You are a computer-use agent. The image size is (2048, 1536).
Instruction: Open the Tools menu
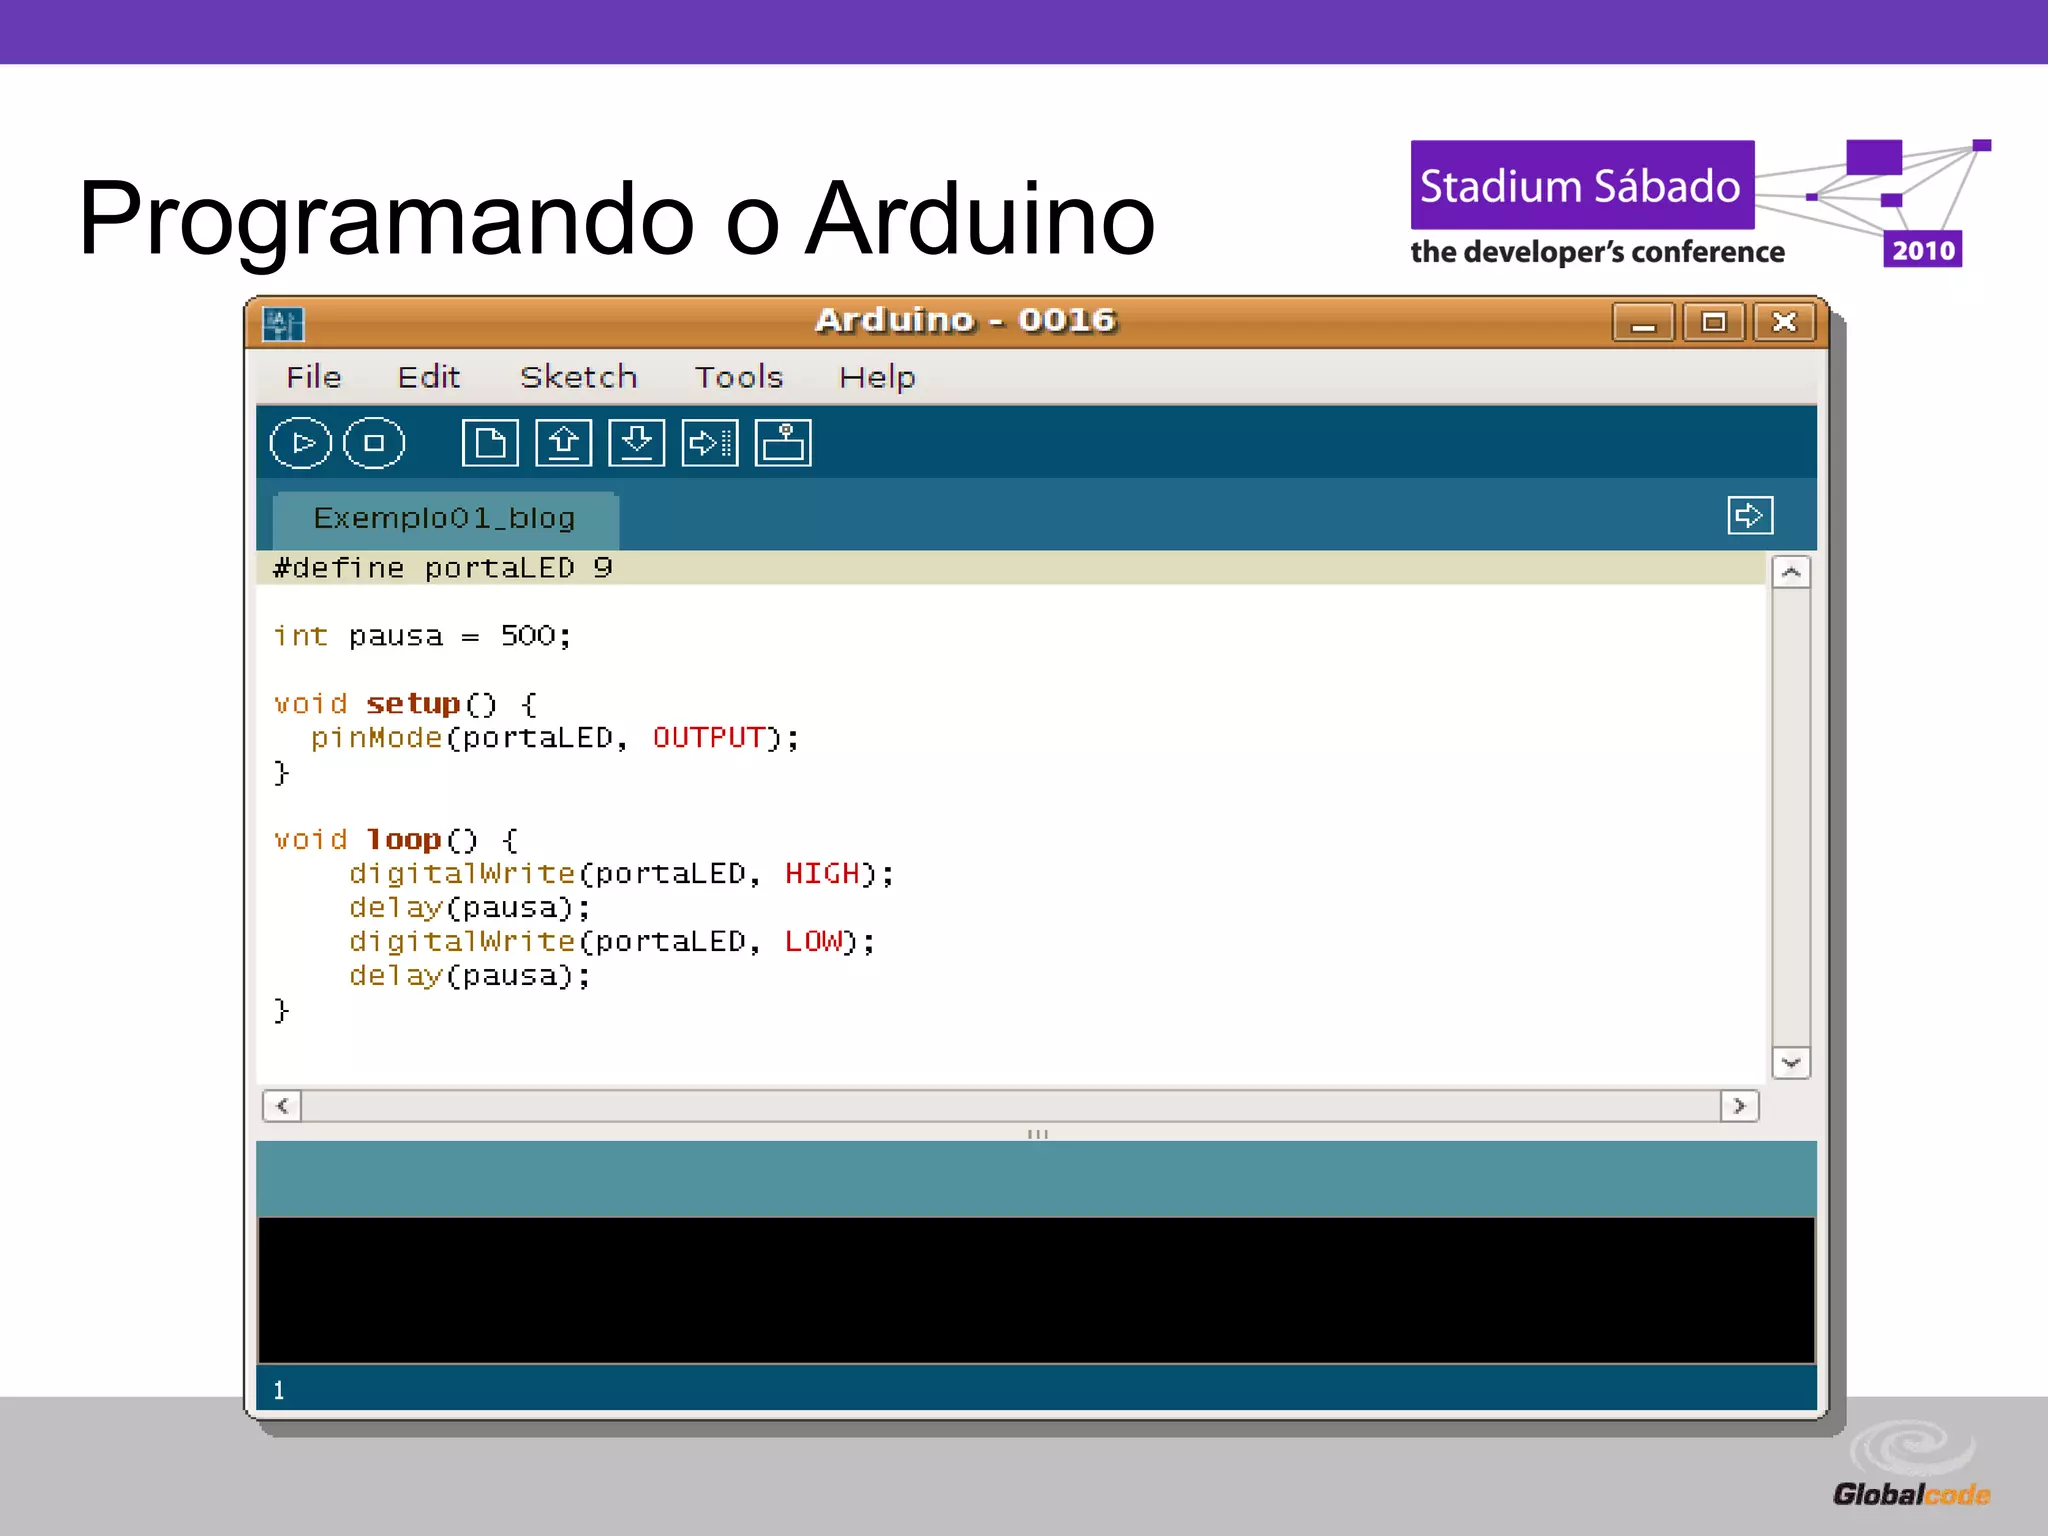739,377
